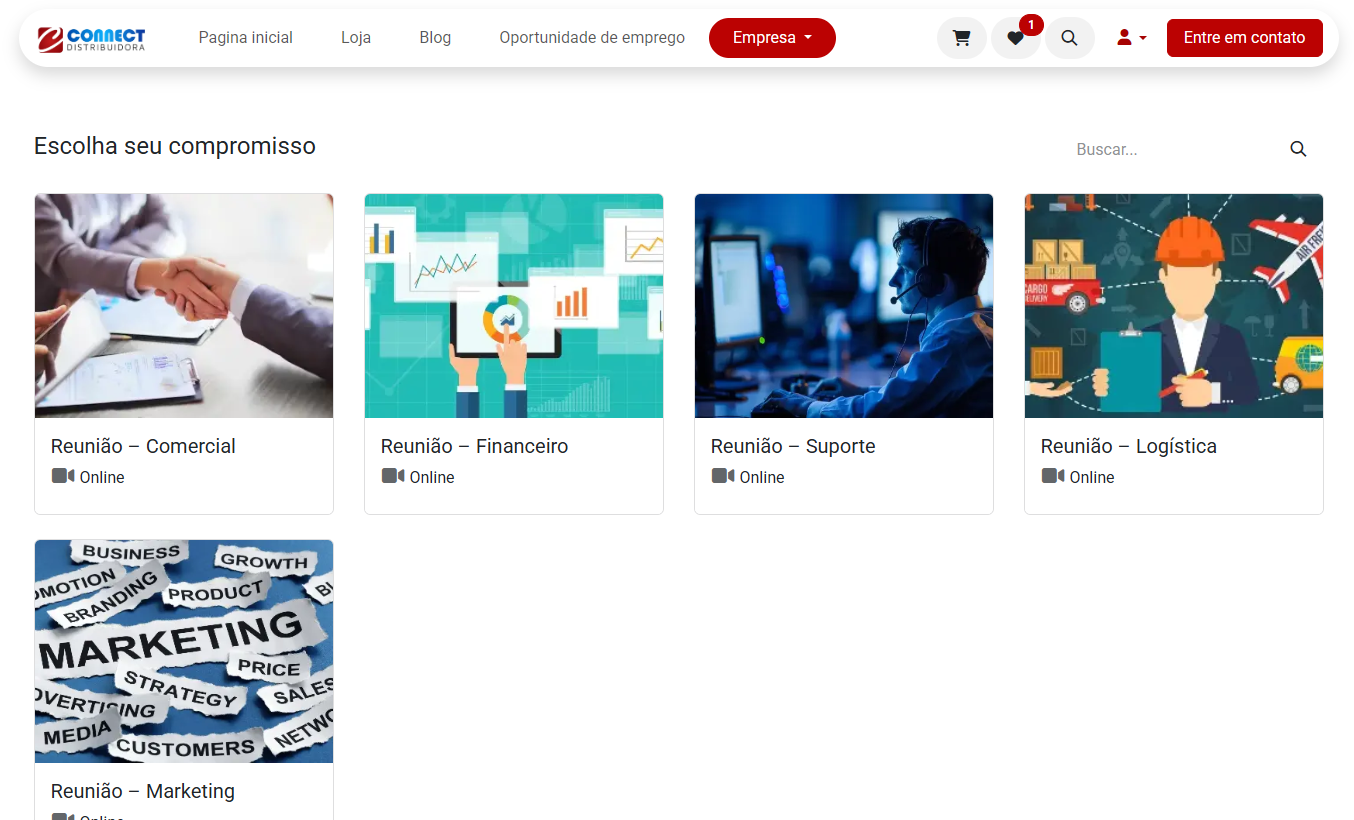1354x820 pixels.
Task: Click the Reunião – Comercial handshake image
Action: click(x=184, y=305)
